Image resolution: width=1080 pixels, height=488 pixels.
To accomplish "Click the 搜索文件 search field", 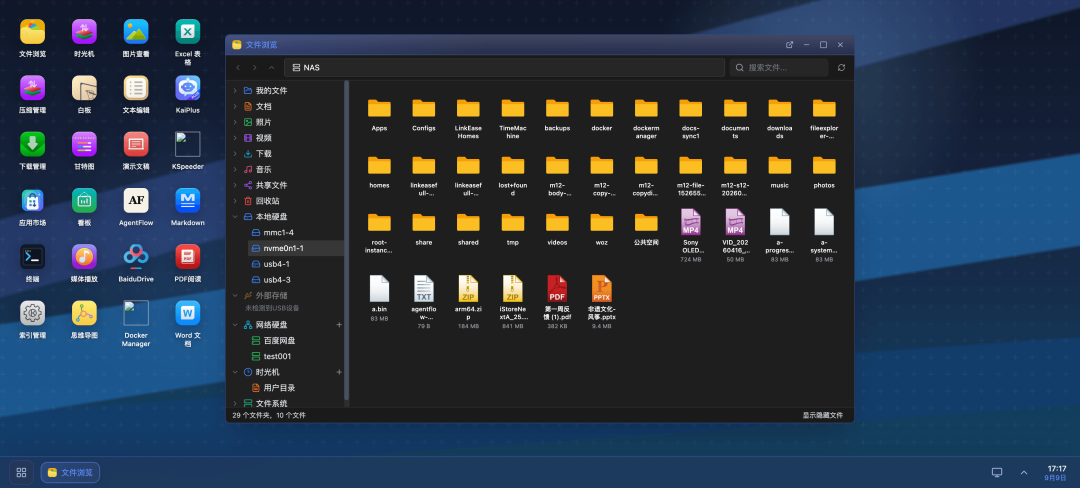I will (778, 67).
